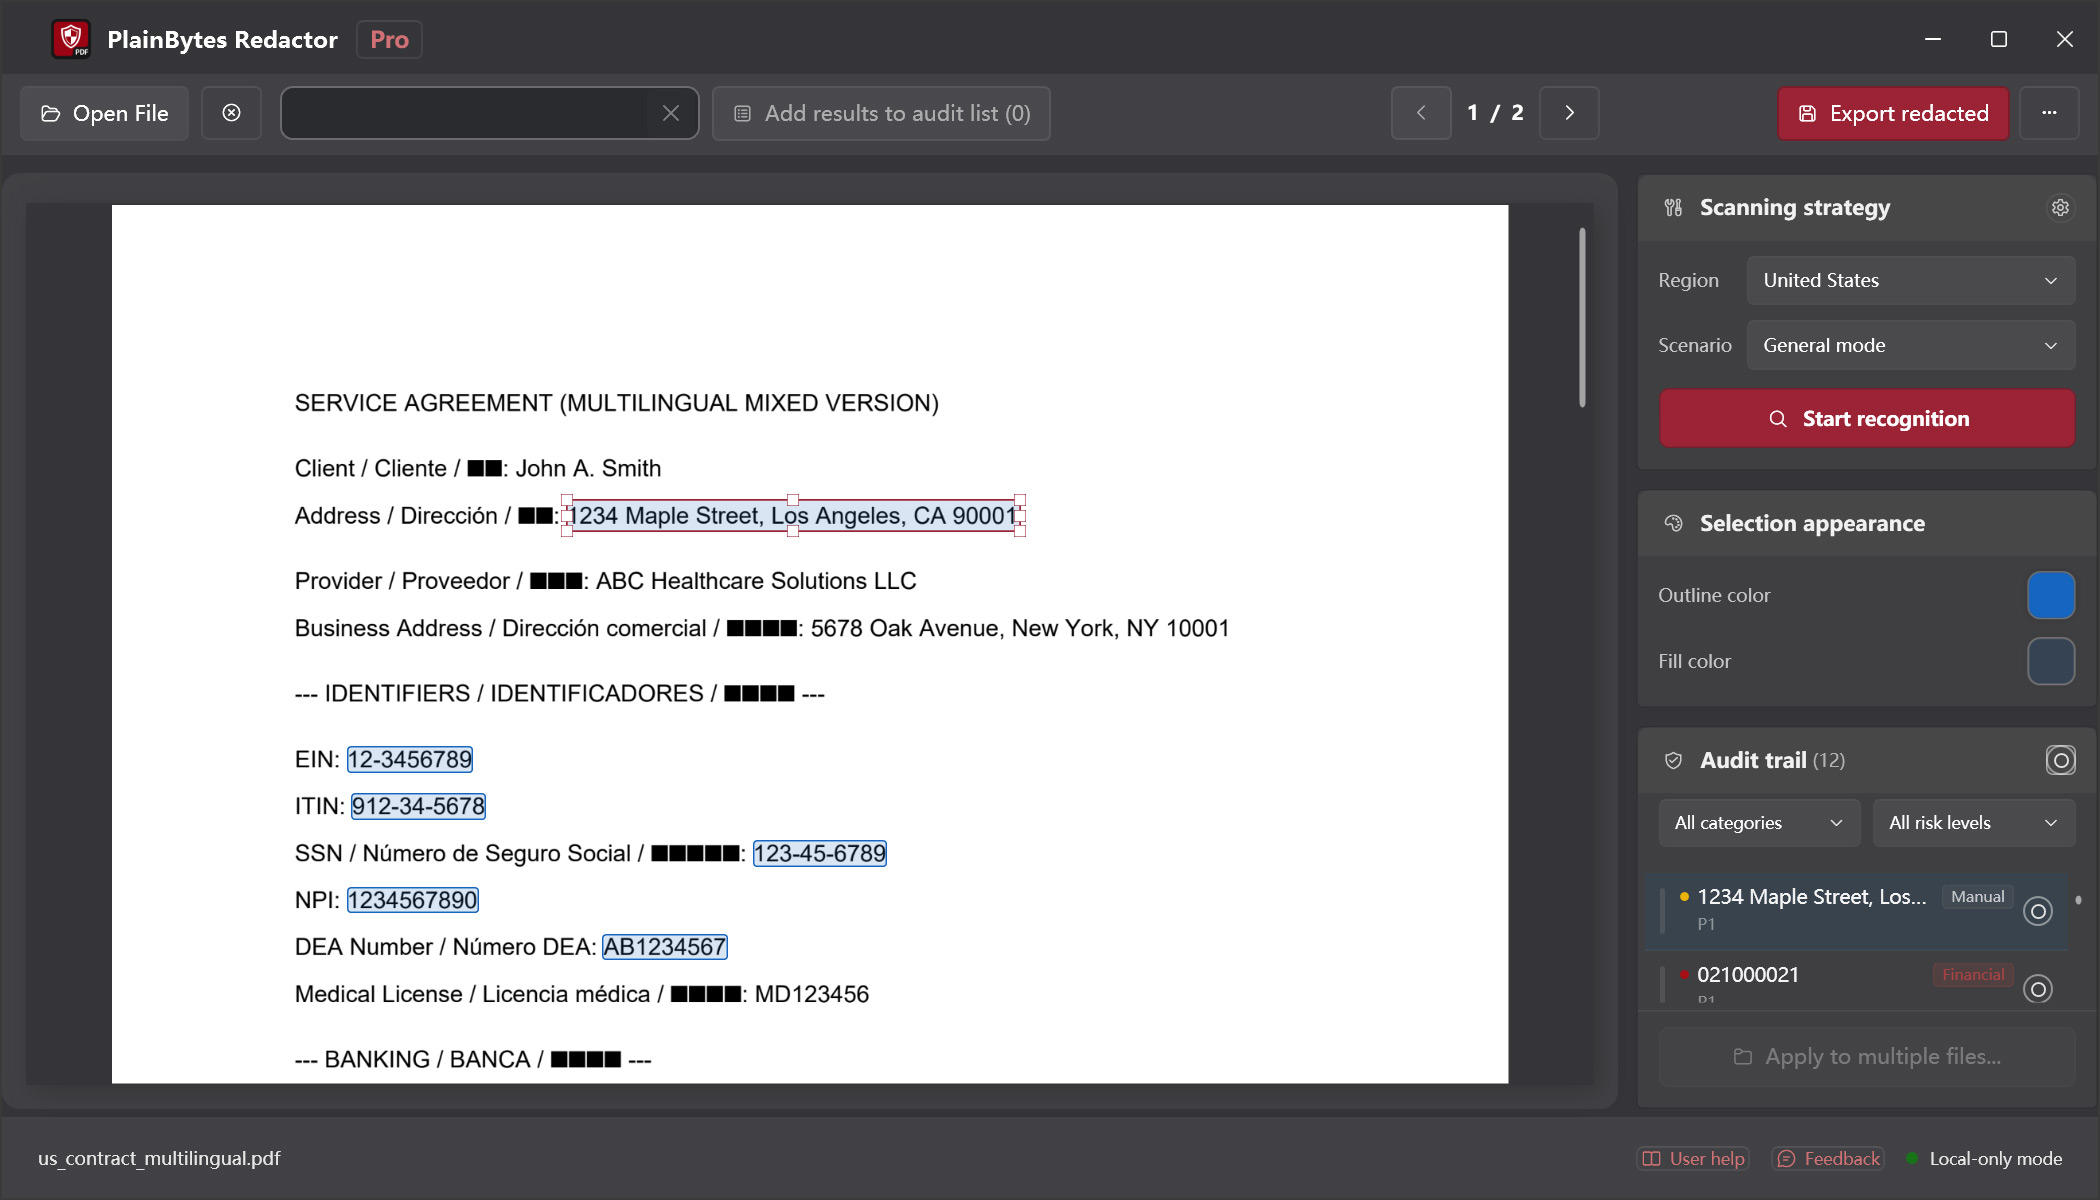Open the more options ellipsis menu
The width and height of the screenshot is (2100, 1200).
point(2049,113)
